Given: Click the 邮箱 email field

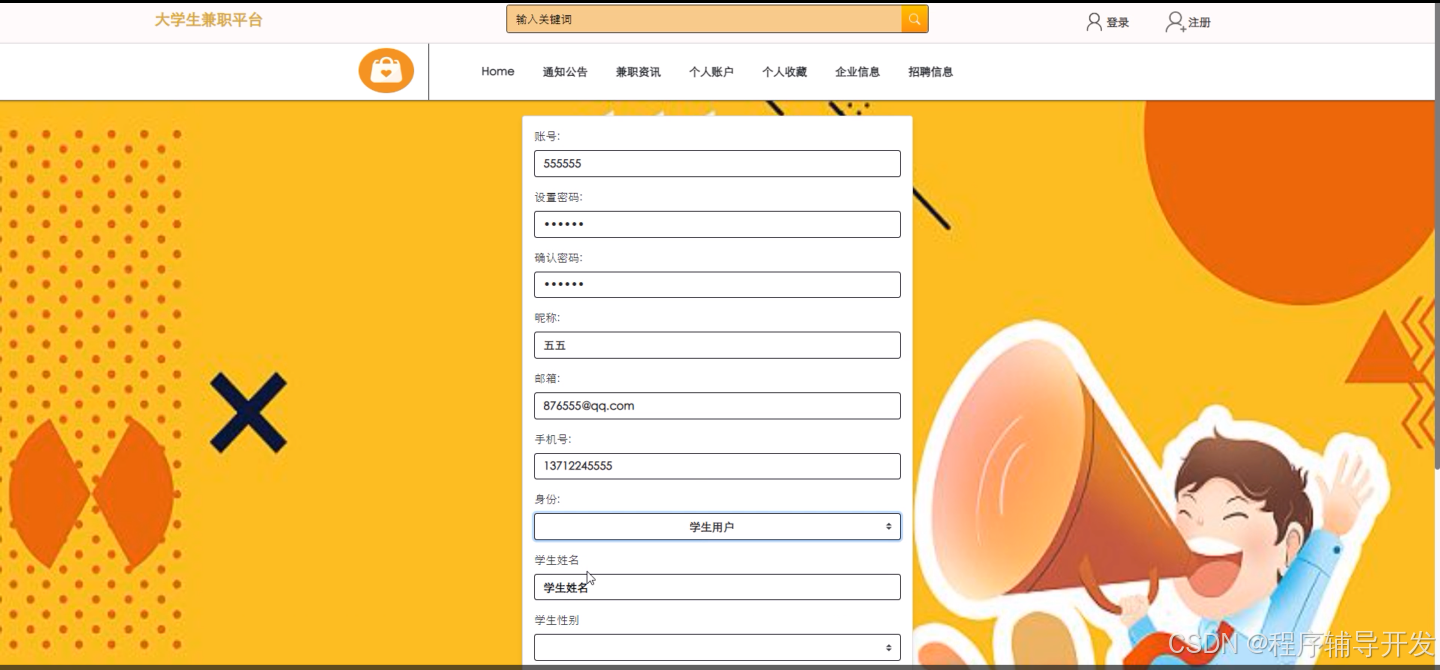Looking at the screenshot, I should click(x=717, y=406).
